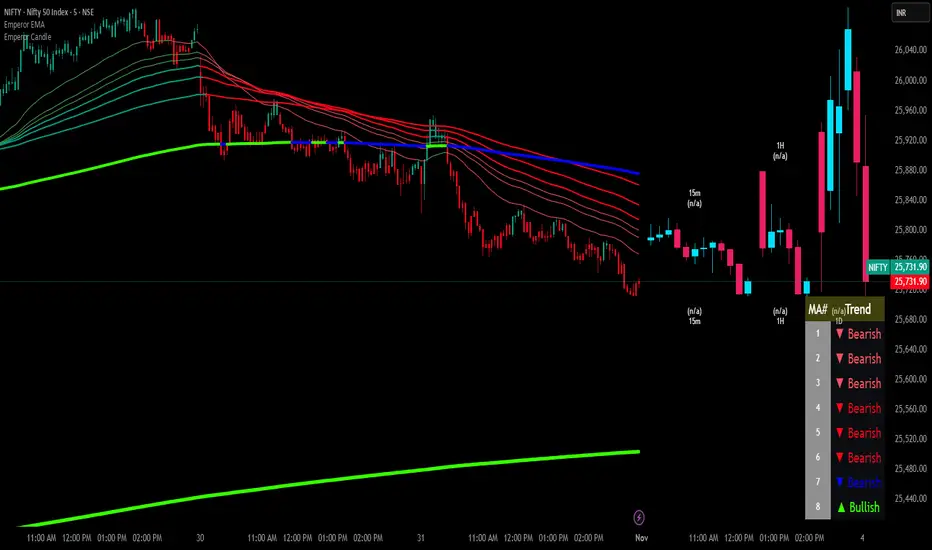Click the purple lightning bolt icon
The width and height of the screenshot is (932, 550).
click(638, 517)
